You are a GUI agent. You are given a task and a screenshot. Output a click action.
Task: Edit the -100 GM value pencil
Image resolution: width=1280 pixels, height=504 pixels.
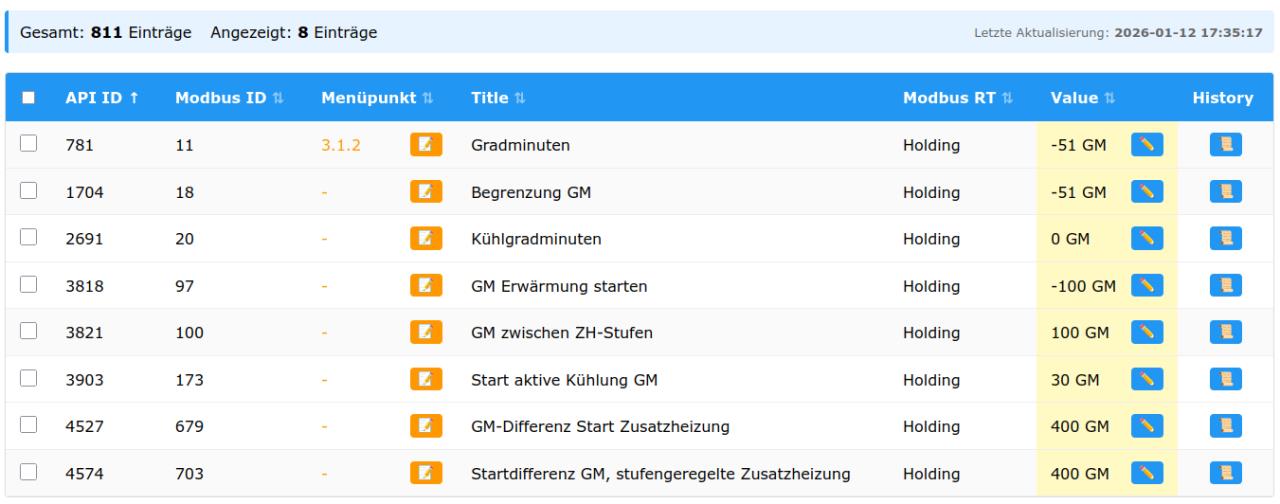pos(1146,286)
